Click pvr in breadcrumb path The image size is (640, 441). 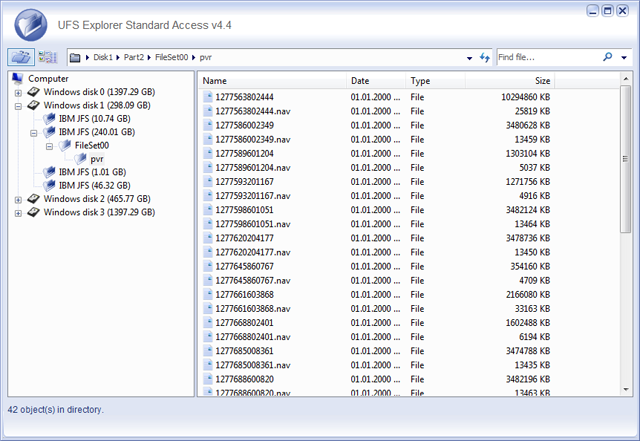pyautogui.click(x=205, y=58)
